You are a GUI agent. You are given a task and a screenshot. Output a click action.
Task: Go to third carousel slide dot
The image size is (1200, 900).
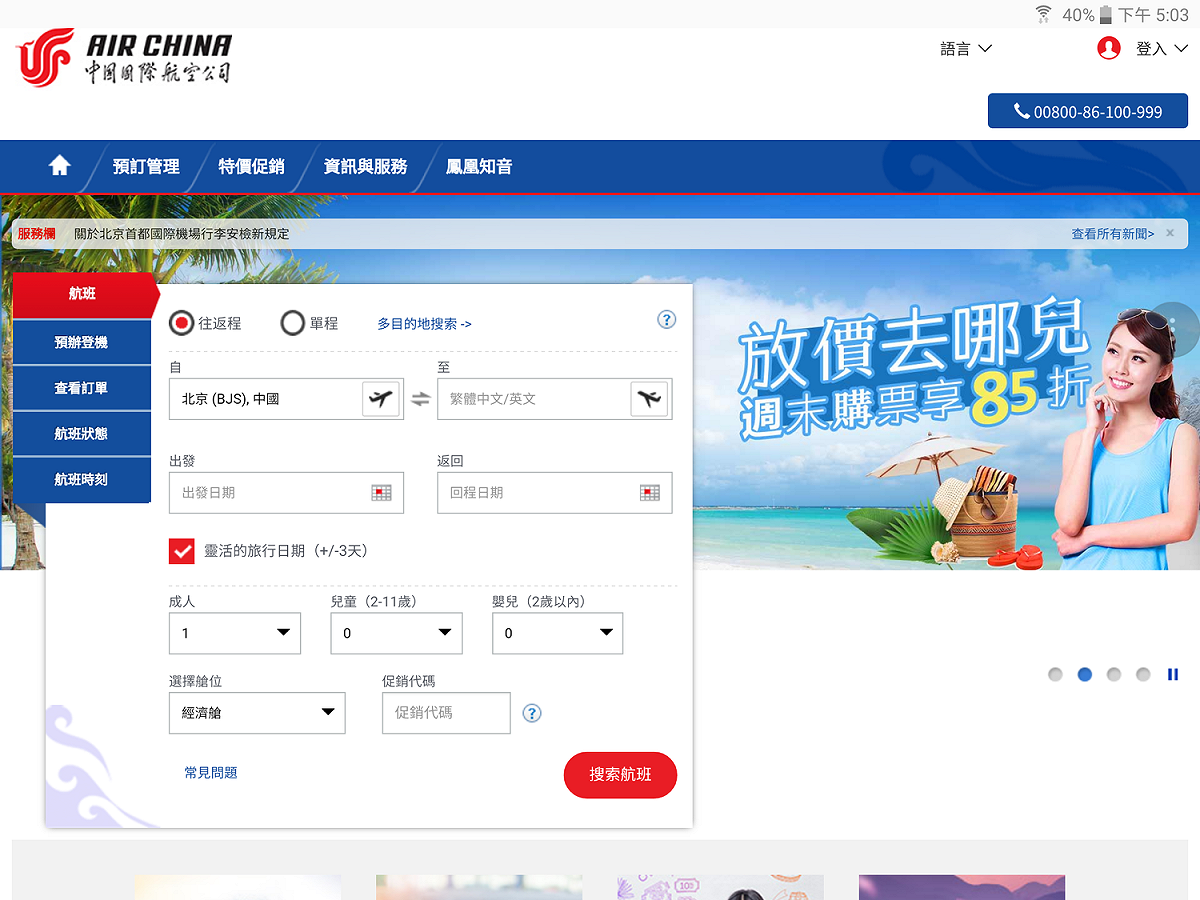(1114, 675)
